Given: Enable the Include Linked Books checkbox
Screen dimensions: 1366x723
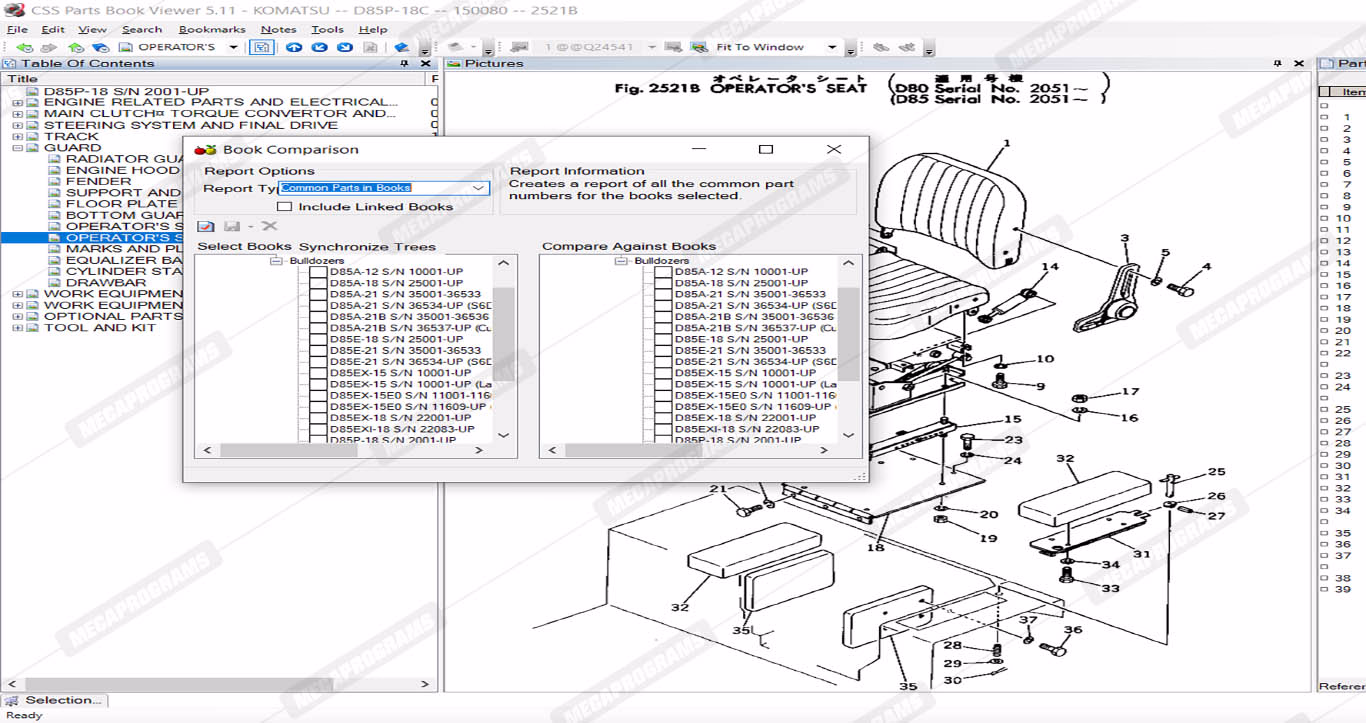Looking at the screenshot, I should (284, 207).
